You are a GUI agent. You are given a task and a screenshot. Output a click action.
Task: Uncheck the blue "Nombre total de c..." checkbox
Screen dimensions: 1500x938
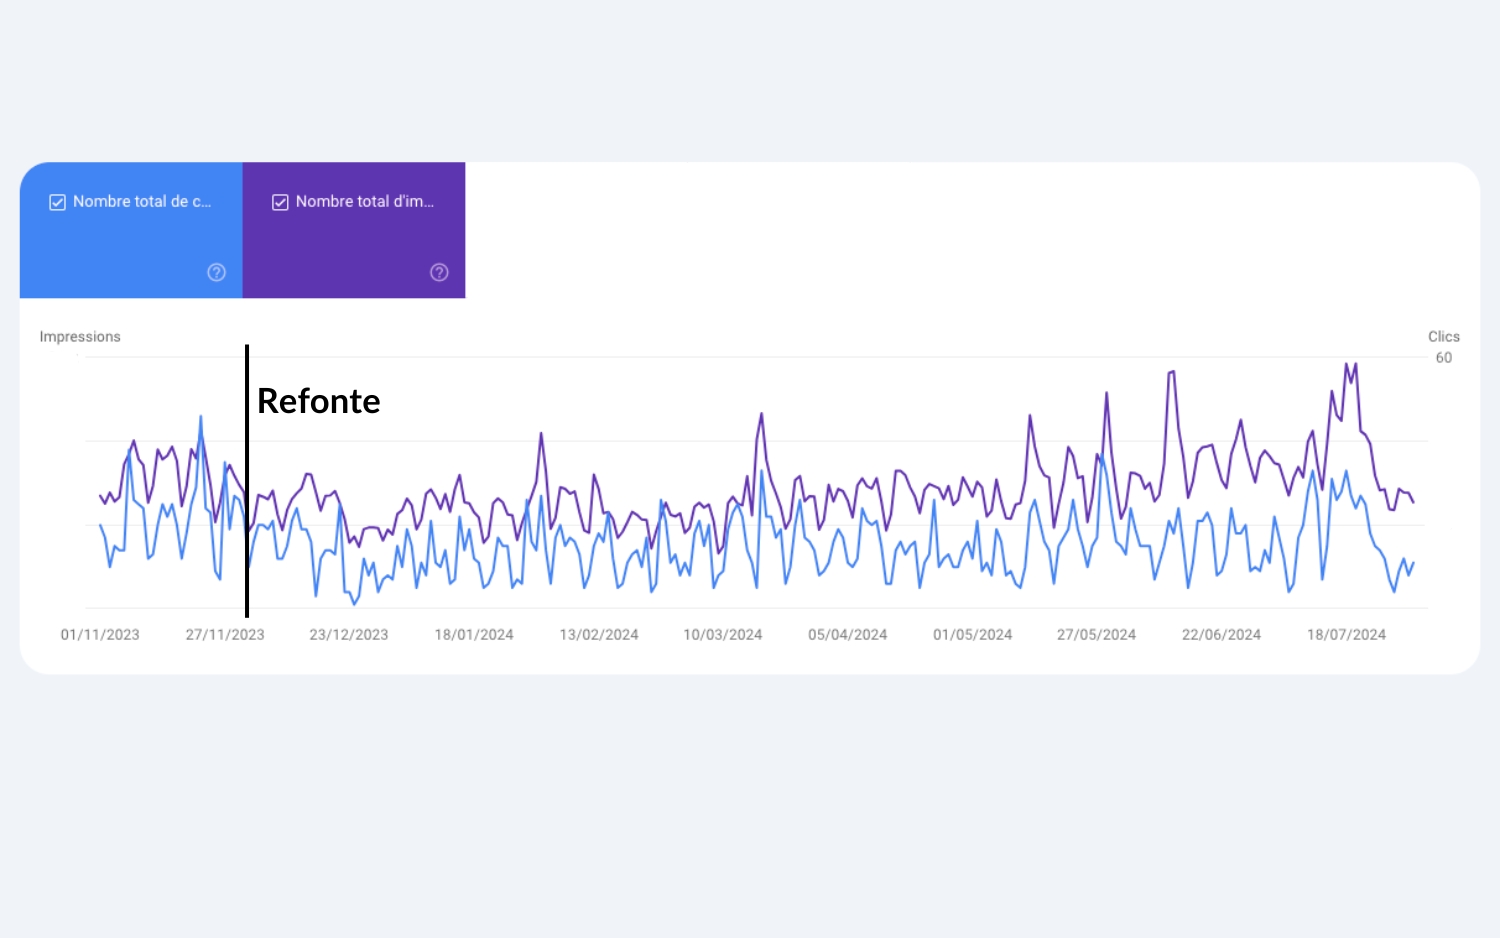click(x=58, y=202)
